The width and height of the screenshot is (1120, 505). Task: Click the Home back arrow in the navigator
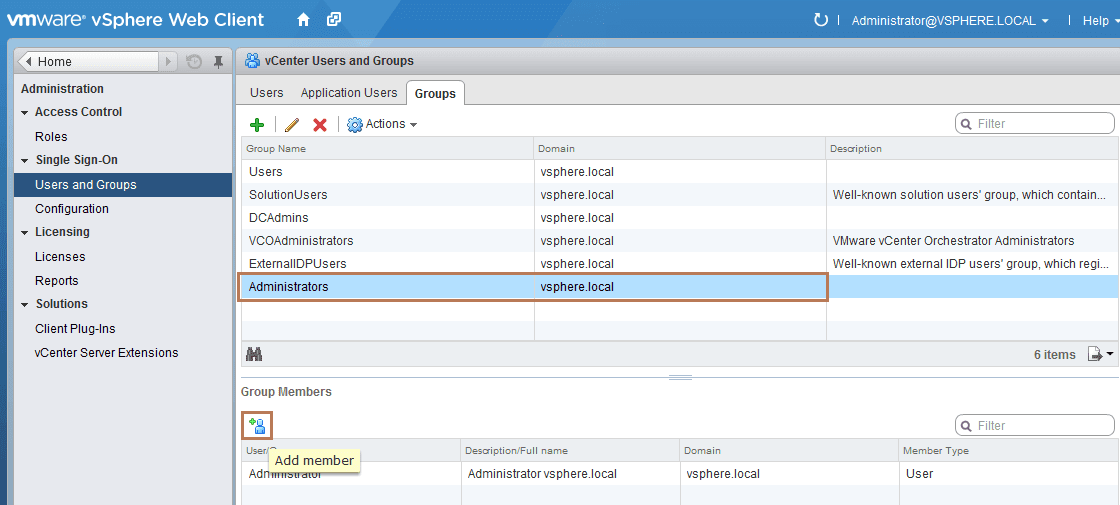tap(27, 61)
